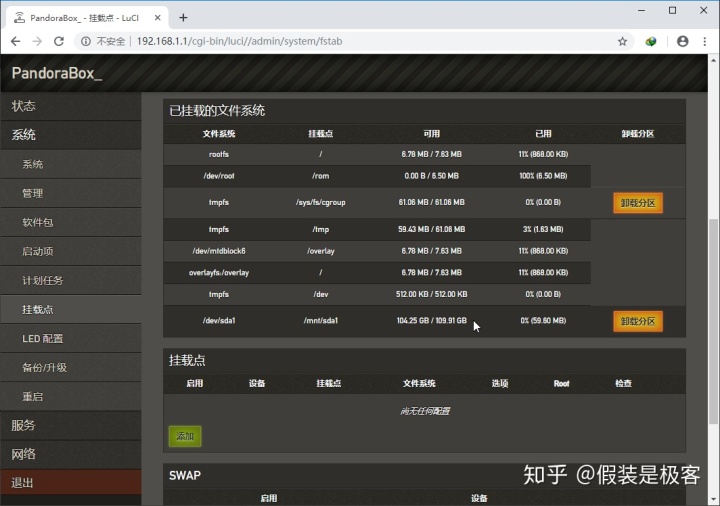Click the /rom mount point cell
This screenshot has width=720, height=506.
click(321, 176)
